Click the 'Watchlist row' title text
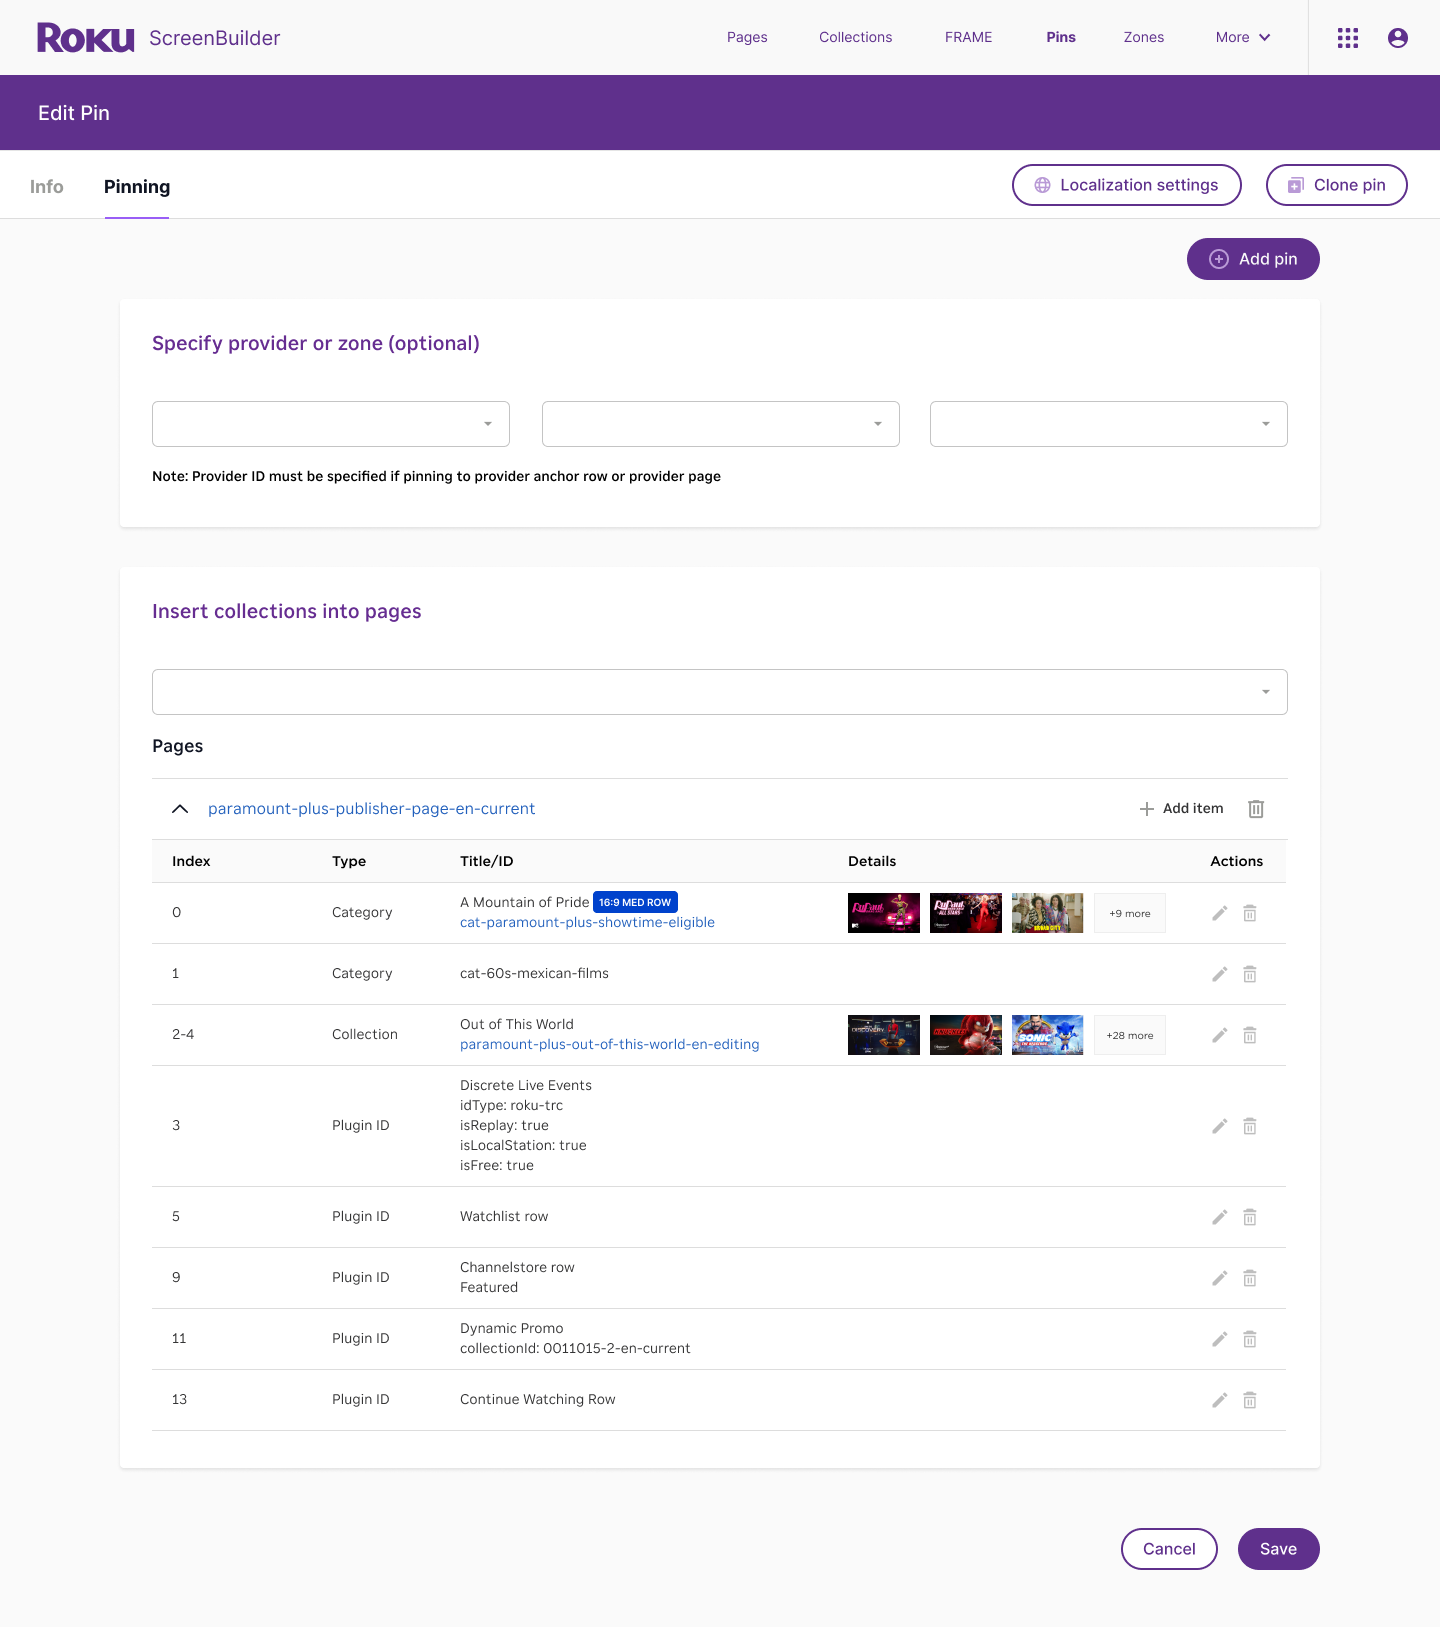Image resolution: width=1440 pixels, height=1627 pixels. coord(504,1217)
